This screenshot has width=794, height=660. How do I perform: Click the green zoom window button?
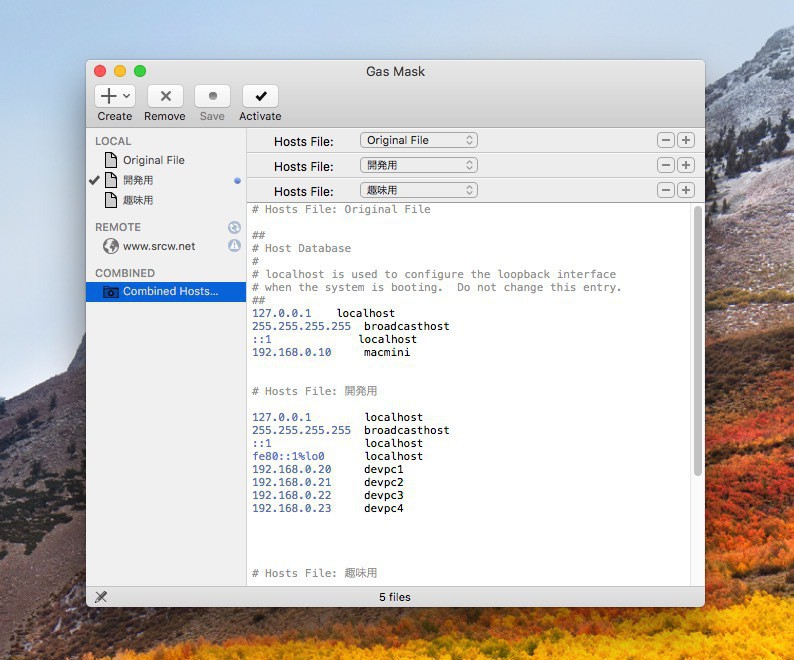(x=140, y=71)
